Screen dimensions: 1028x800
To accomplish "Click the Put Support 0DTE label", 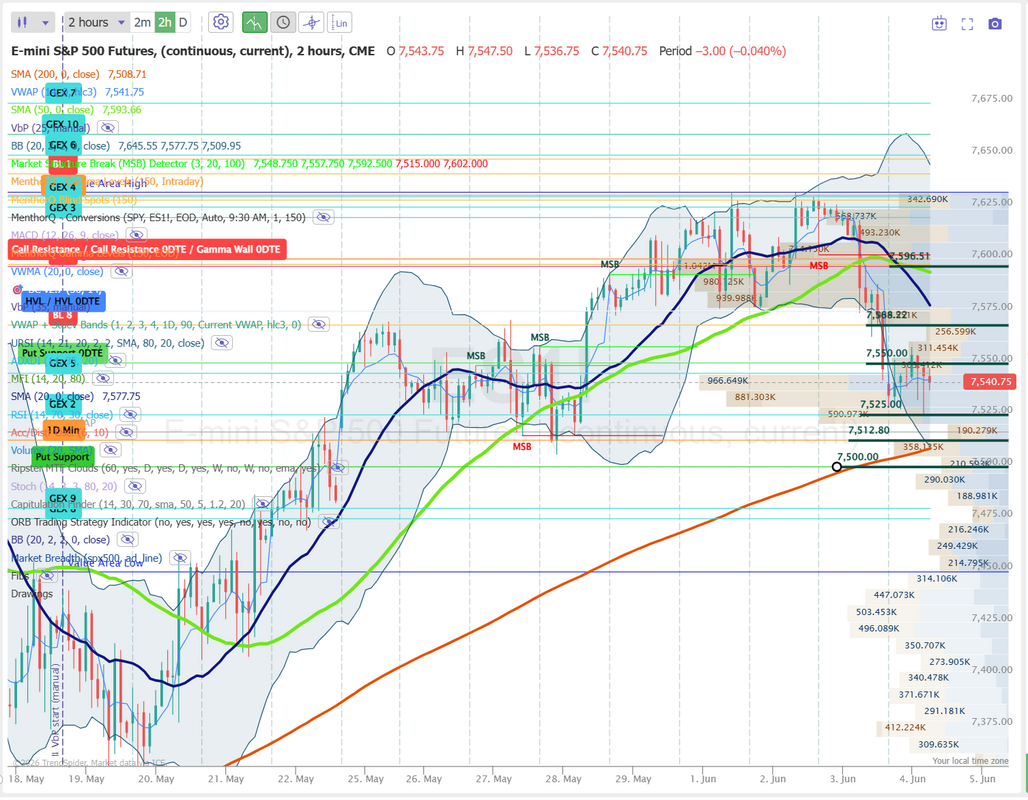I will click(62, 353).
